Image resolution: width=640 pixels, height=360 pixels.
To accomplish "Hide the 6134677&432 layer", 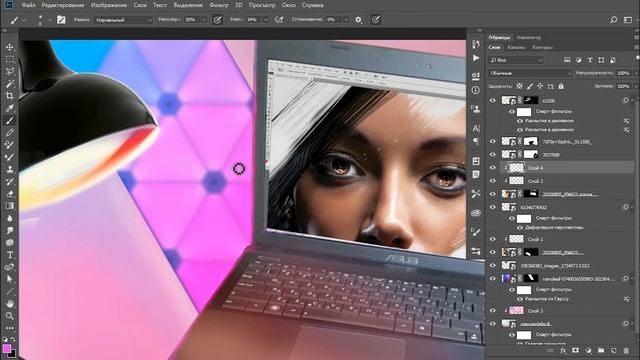I will tap(493, 207).
